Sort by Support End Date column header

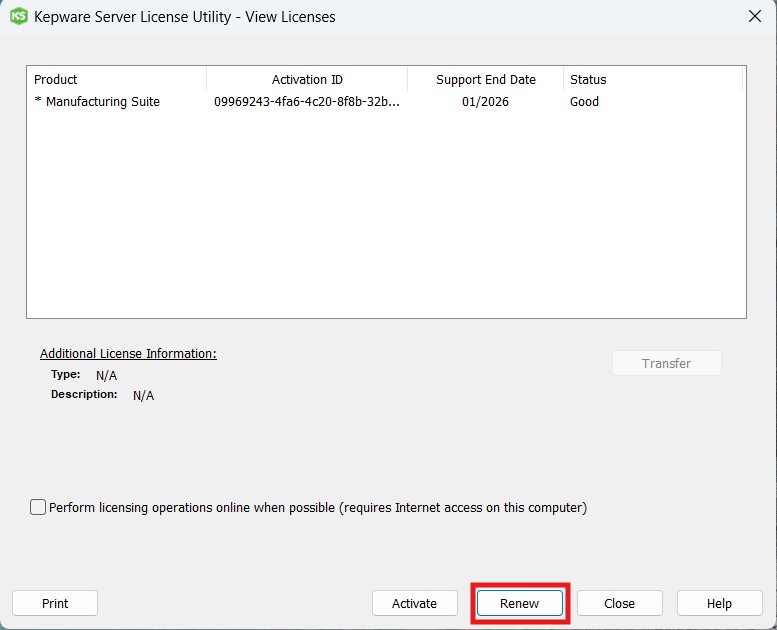tap(485, 79)
